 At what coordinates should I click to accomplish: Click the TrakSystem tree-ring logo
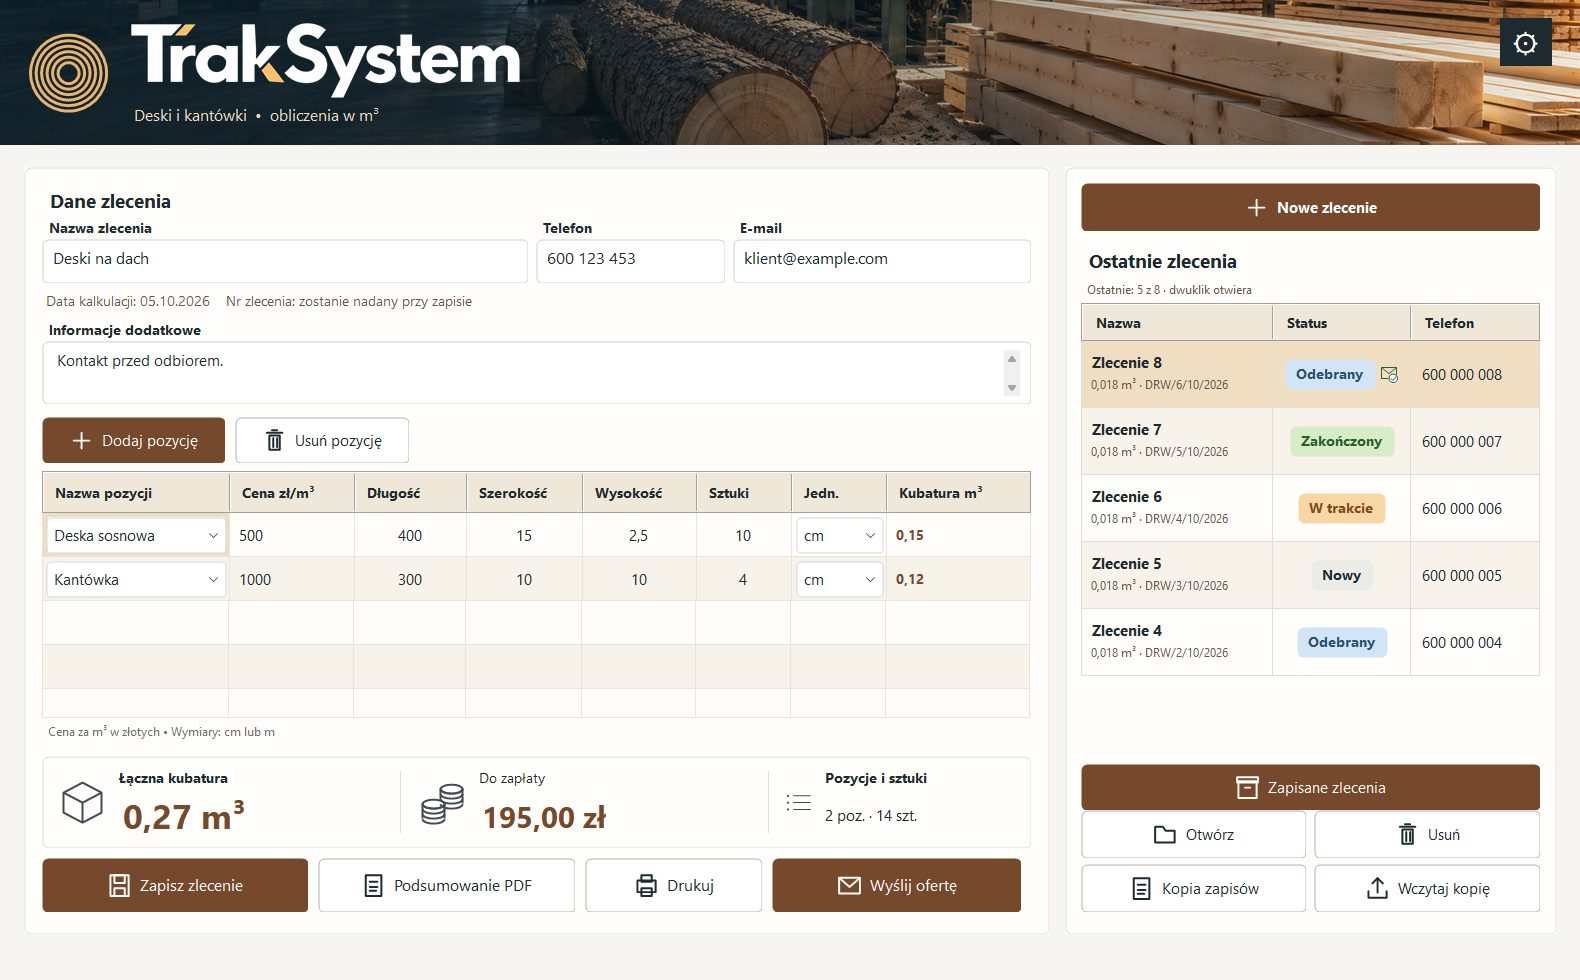[68, 73]
